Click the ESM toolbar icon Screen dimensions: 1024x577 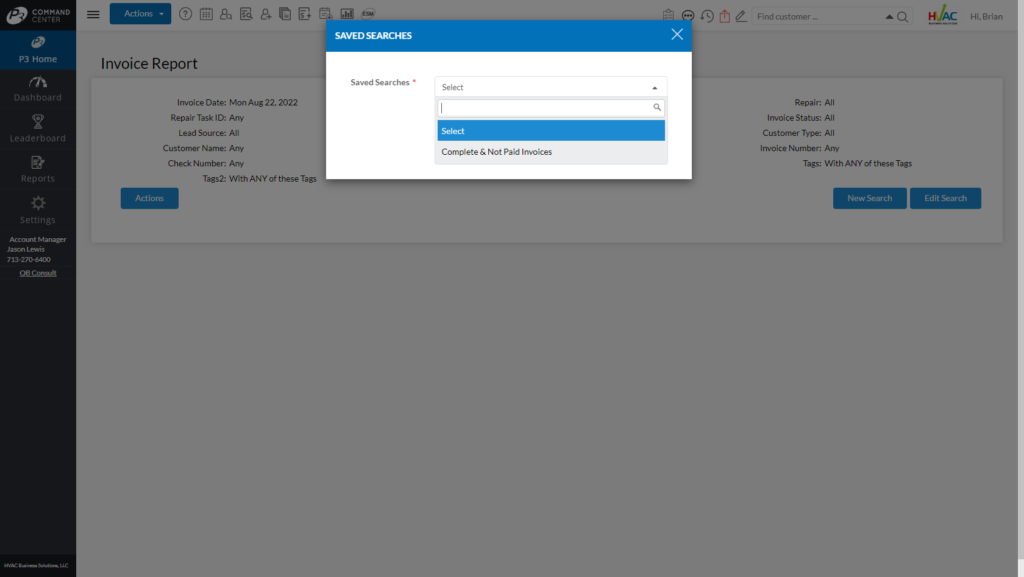tap(368, 14)
